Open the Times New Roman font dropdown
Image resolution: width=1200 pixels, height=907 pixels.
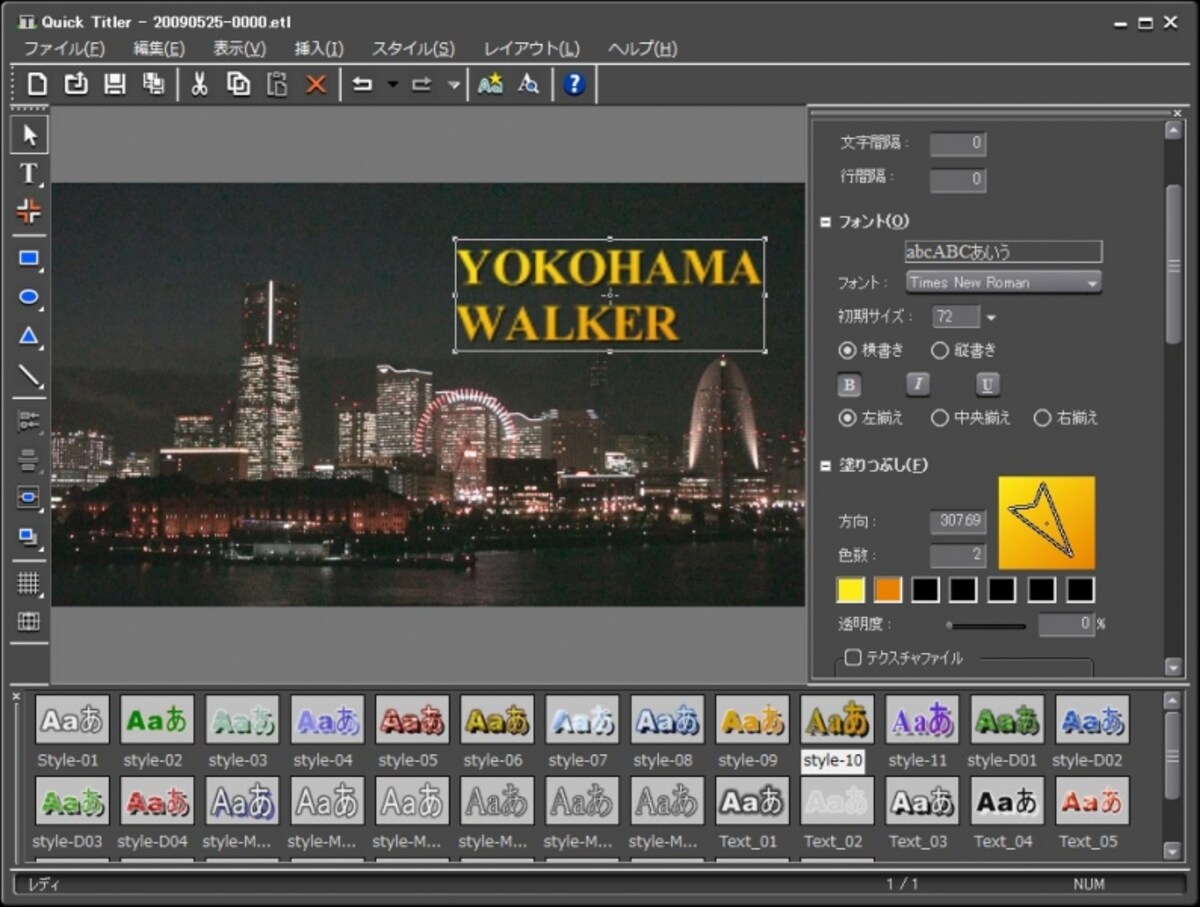tap(1003, 283)
